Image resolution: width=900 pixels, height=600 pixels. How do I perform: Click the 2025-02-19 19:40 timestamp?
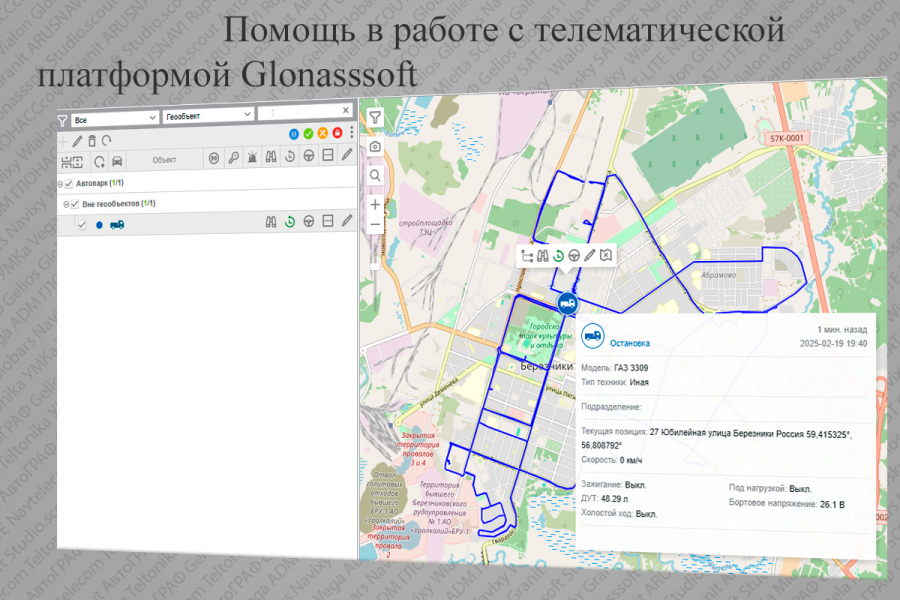(x=833, y=344)
